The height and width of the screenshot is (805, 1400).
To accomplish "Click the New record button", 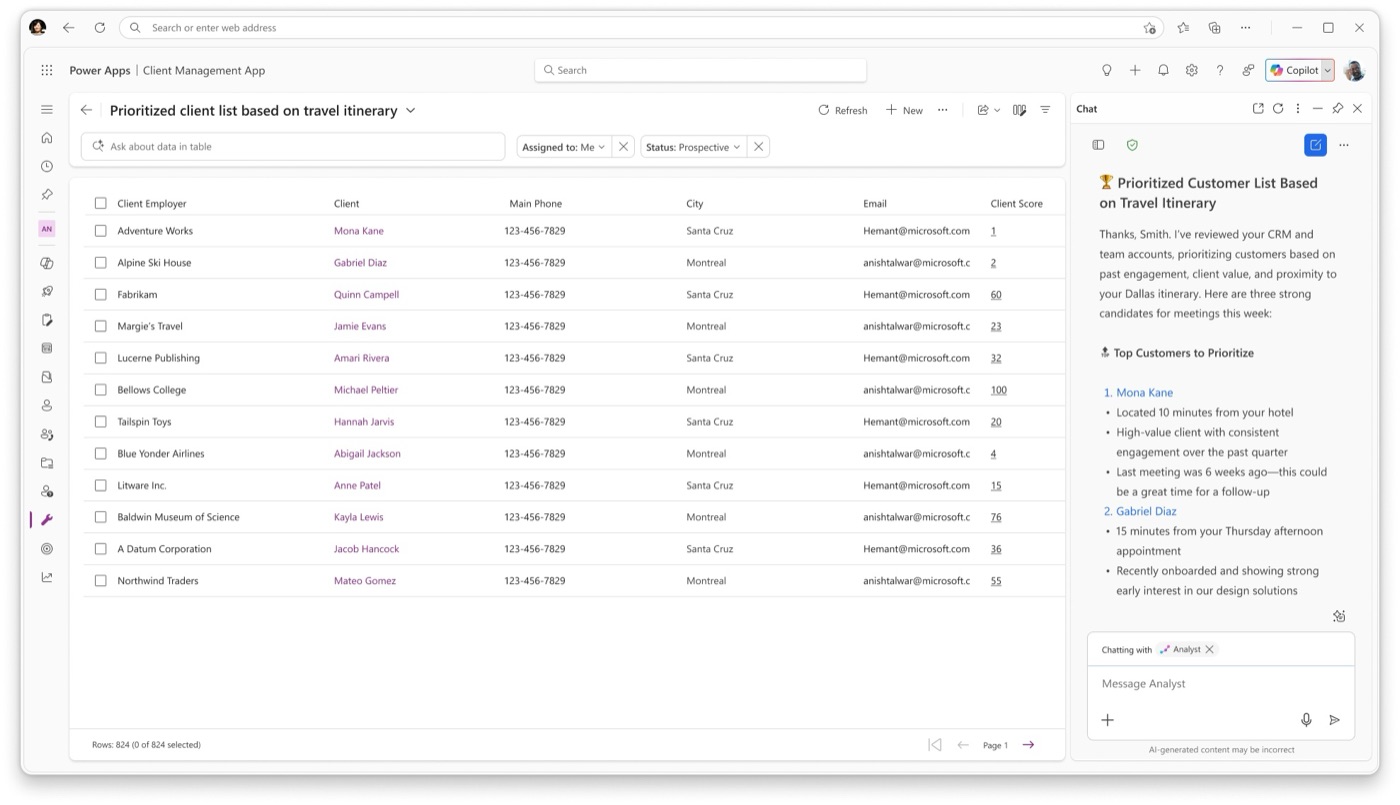I will pos(904,110).
